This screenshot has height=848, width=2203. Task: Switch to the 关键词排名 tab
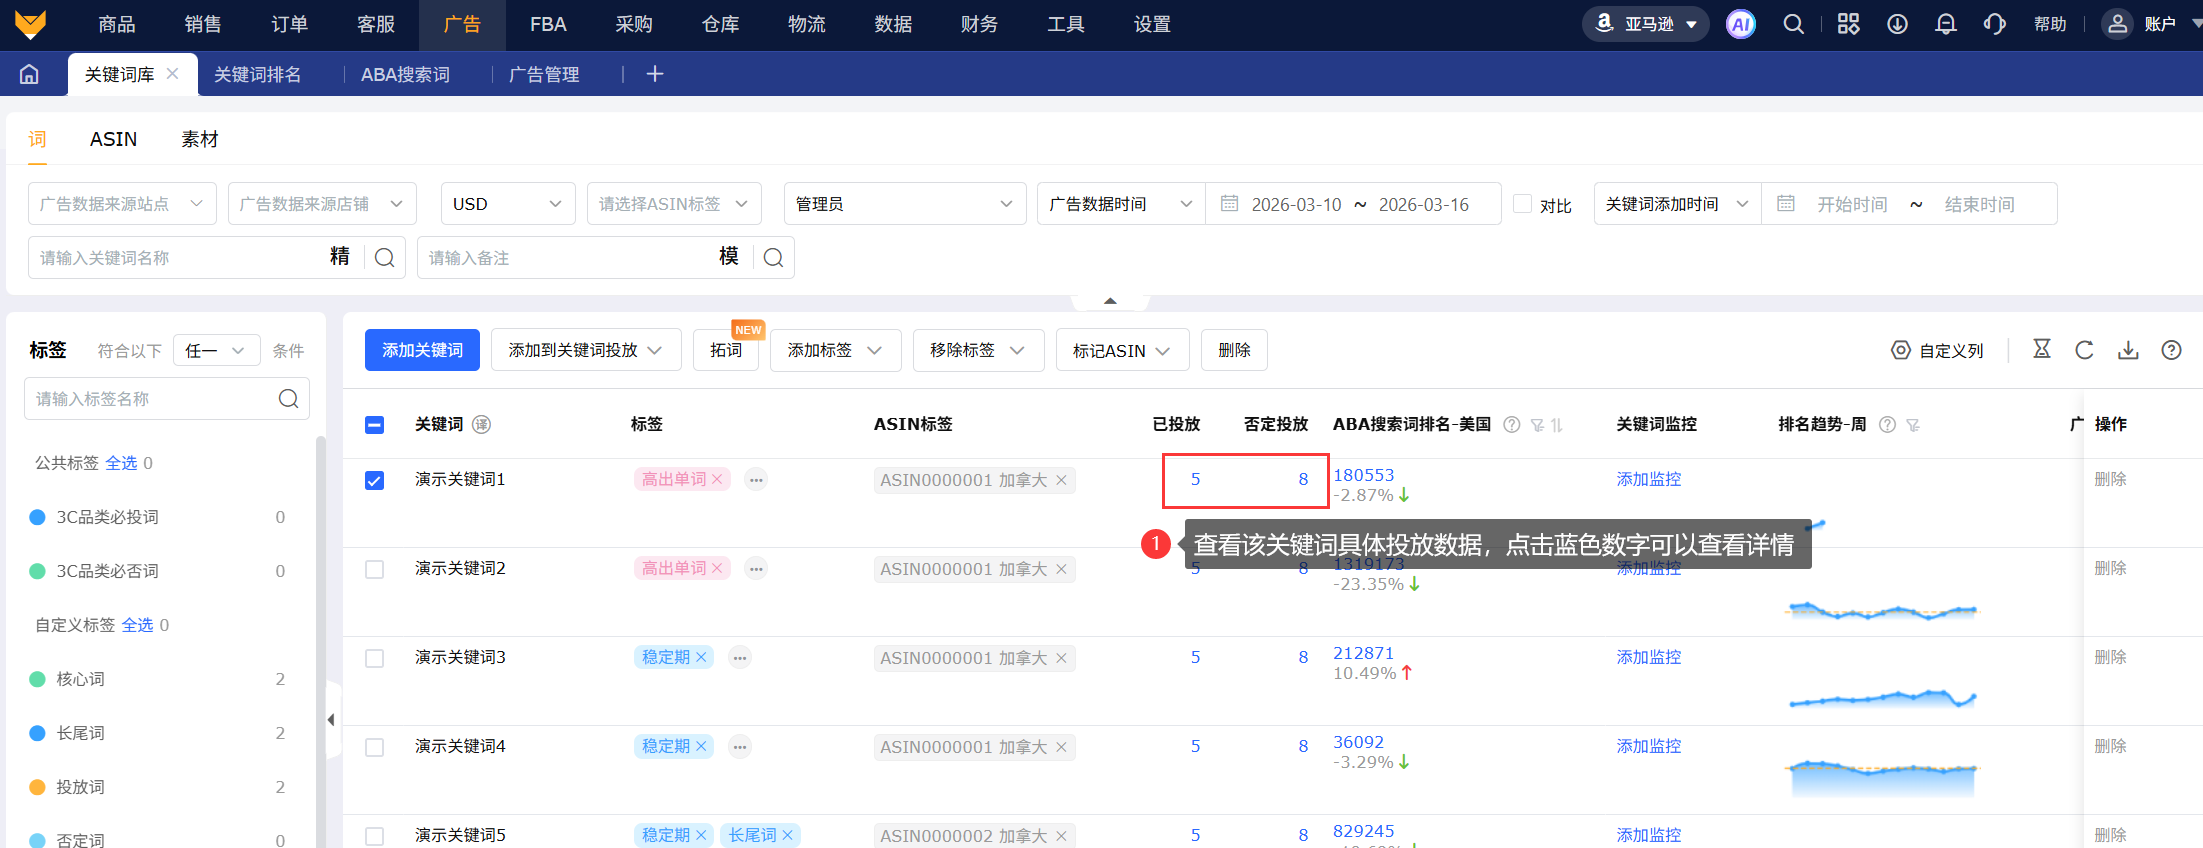click(257, 75)
